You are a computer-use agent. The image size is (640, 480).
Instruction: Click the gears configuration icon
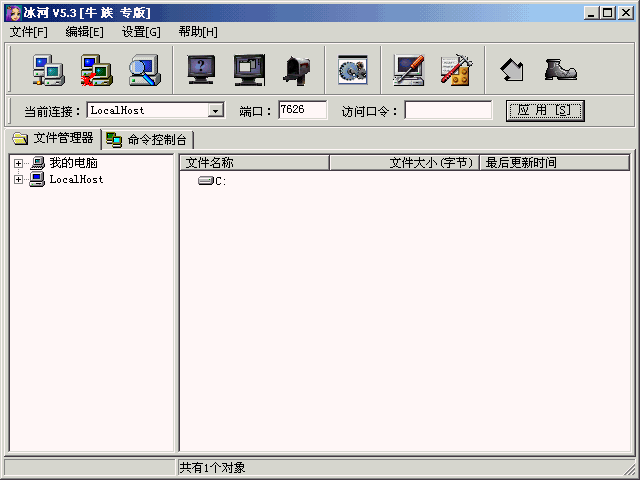click(x=353, y=69)
